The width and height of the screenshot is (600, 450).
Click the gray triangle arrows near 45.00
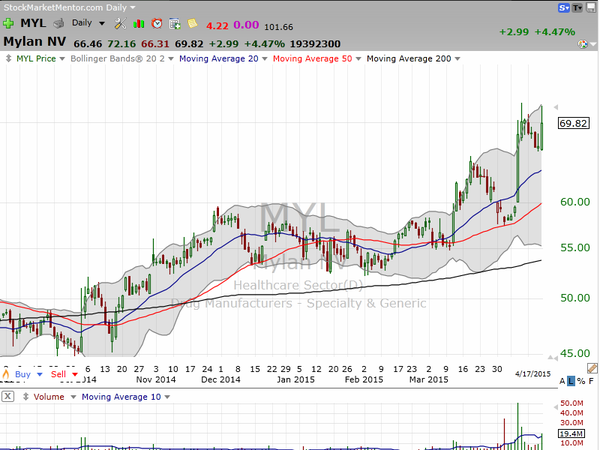552,357
